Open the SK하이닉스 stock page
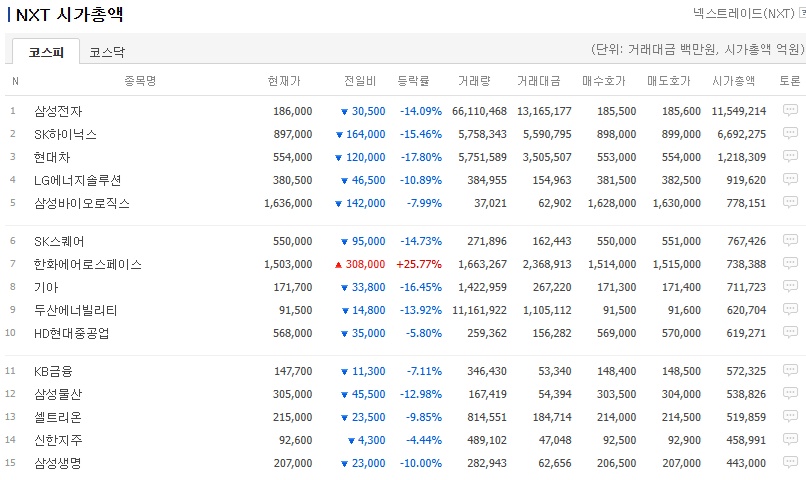Viewport: 806px width, 480px height. click(65, 134)
